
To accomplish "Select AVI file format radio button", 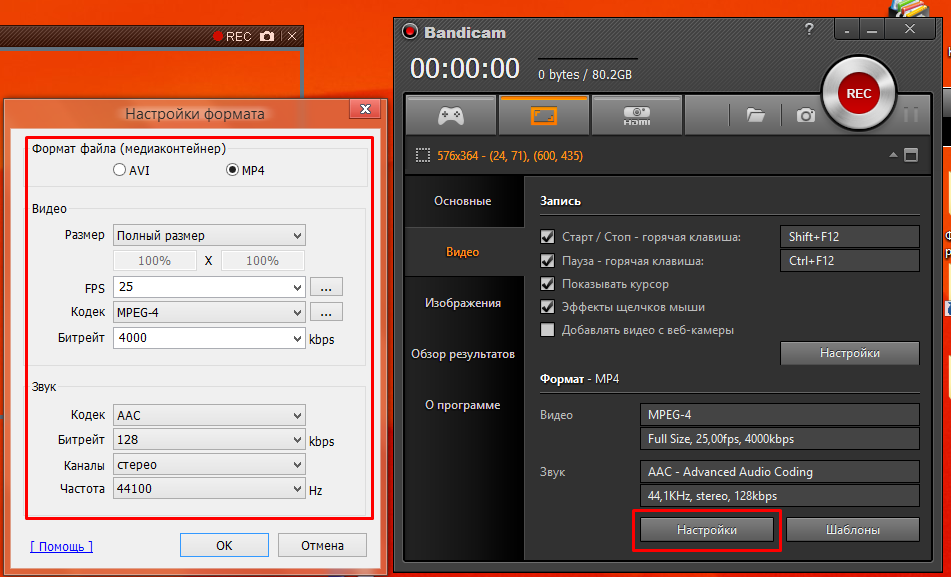I will point(119,170).
